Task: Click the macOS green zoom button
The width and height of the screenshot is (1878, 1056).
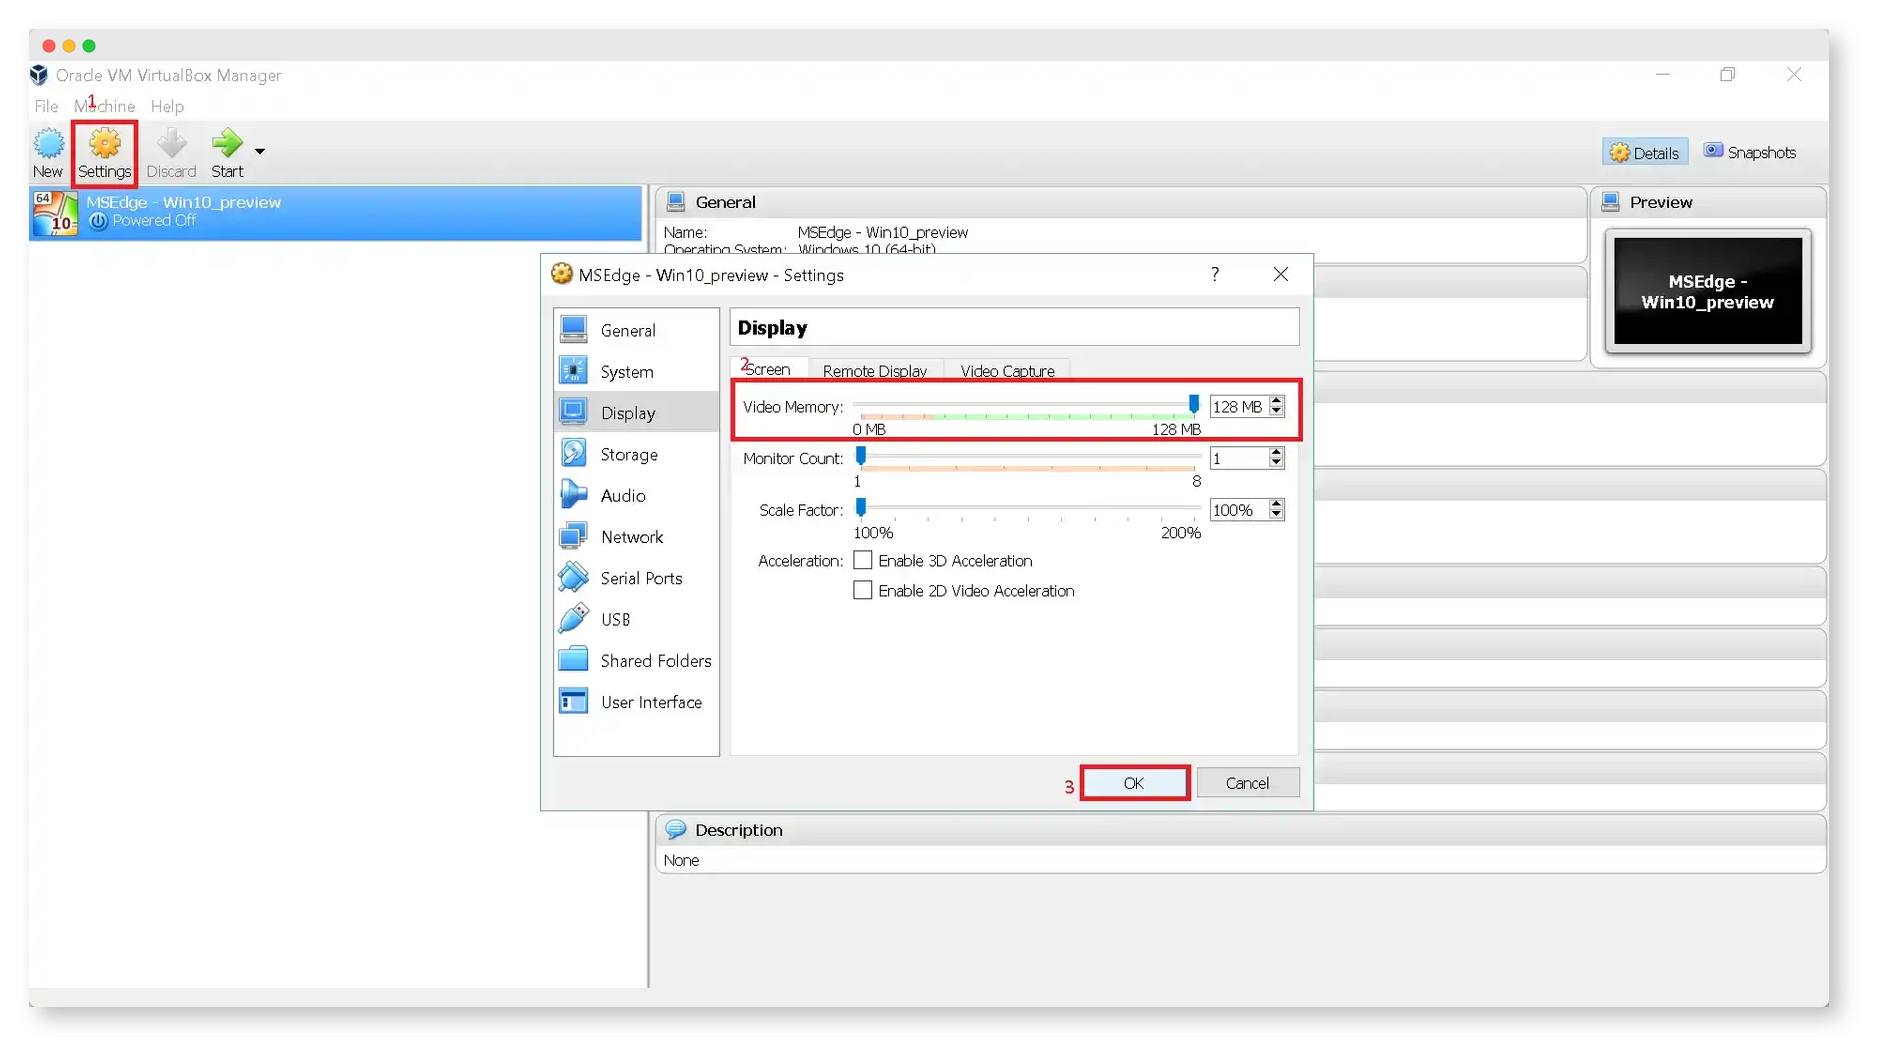Action: click(x=89, y=46)
